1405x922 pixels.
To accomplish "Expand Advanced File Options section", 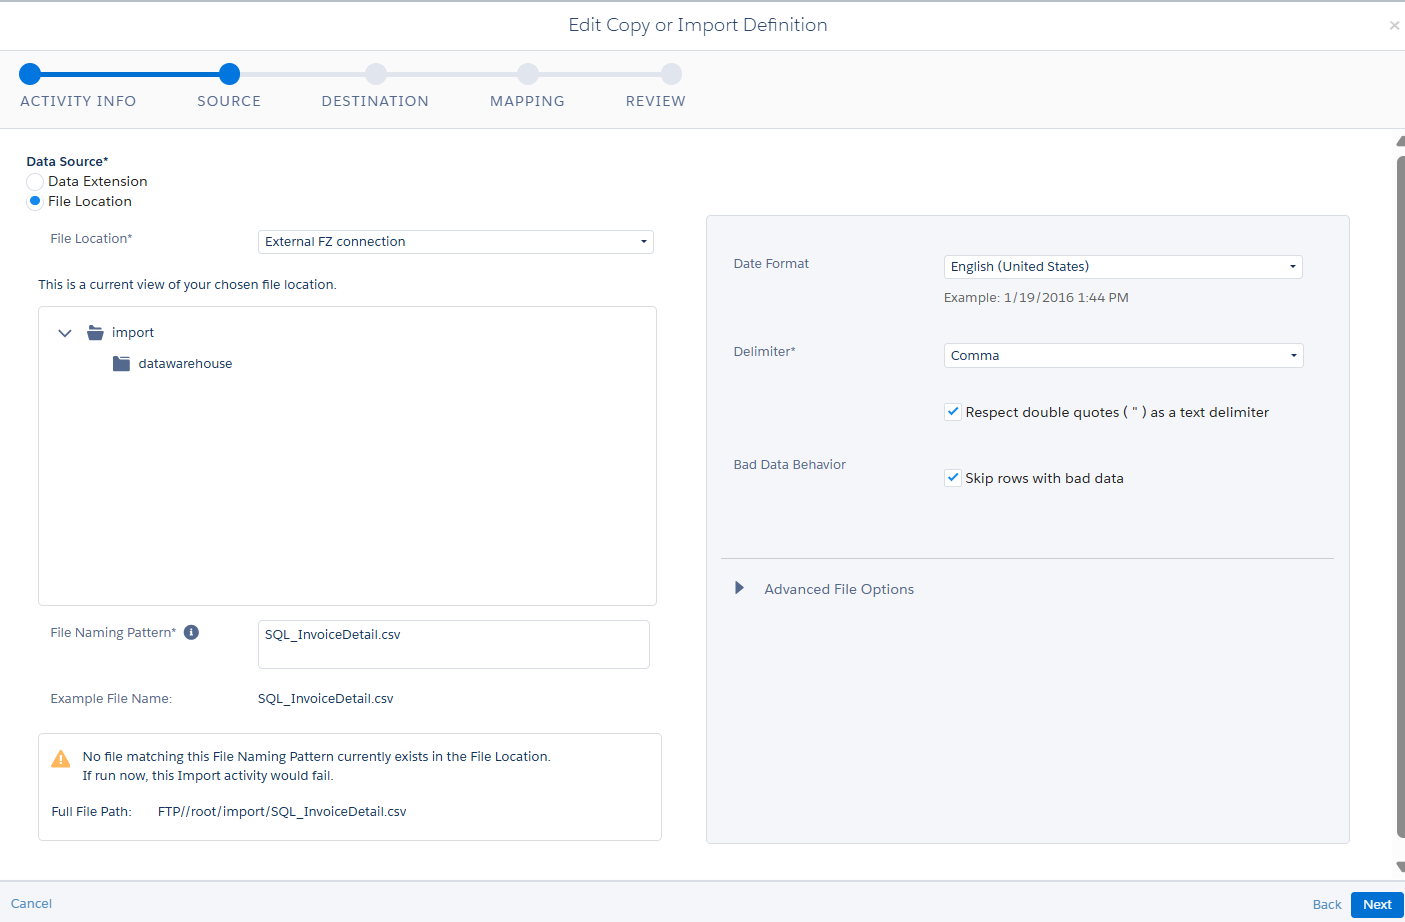I will 740,589.
